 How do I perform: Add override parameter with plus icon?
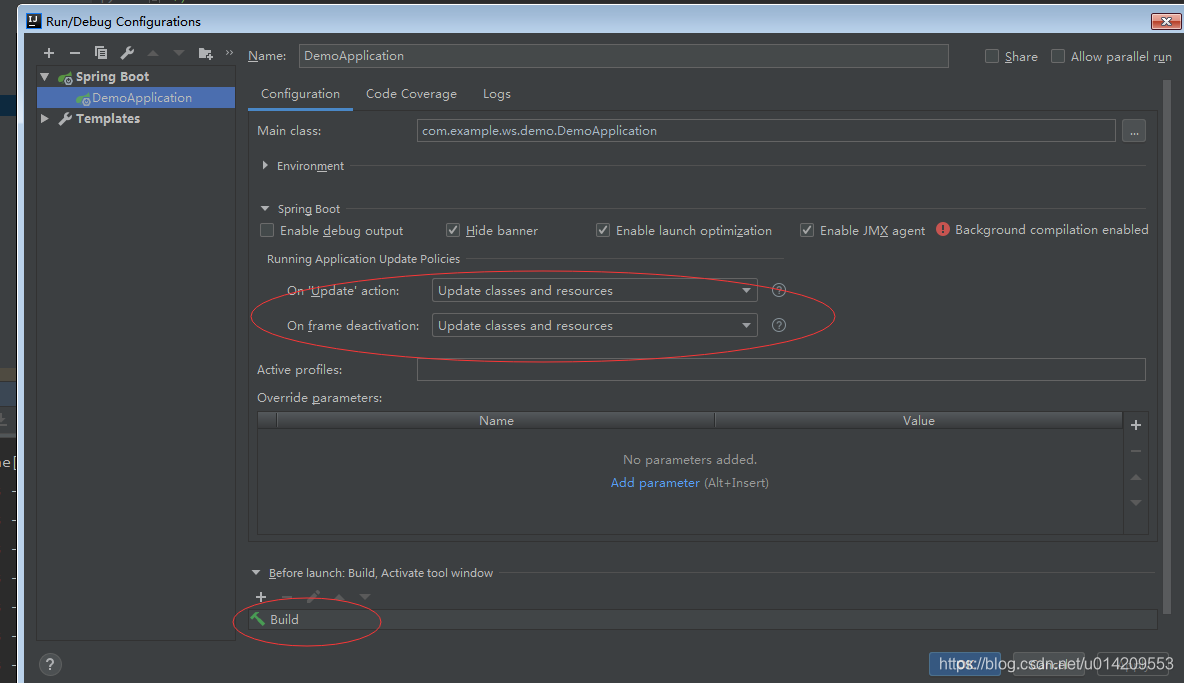click(x=1136, y=425)
